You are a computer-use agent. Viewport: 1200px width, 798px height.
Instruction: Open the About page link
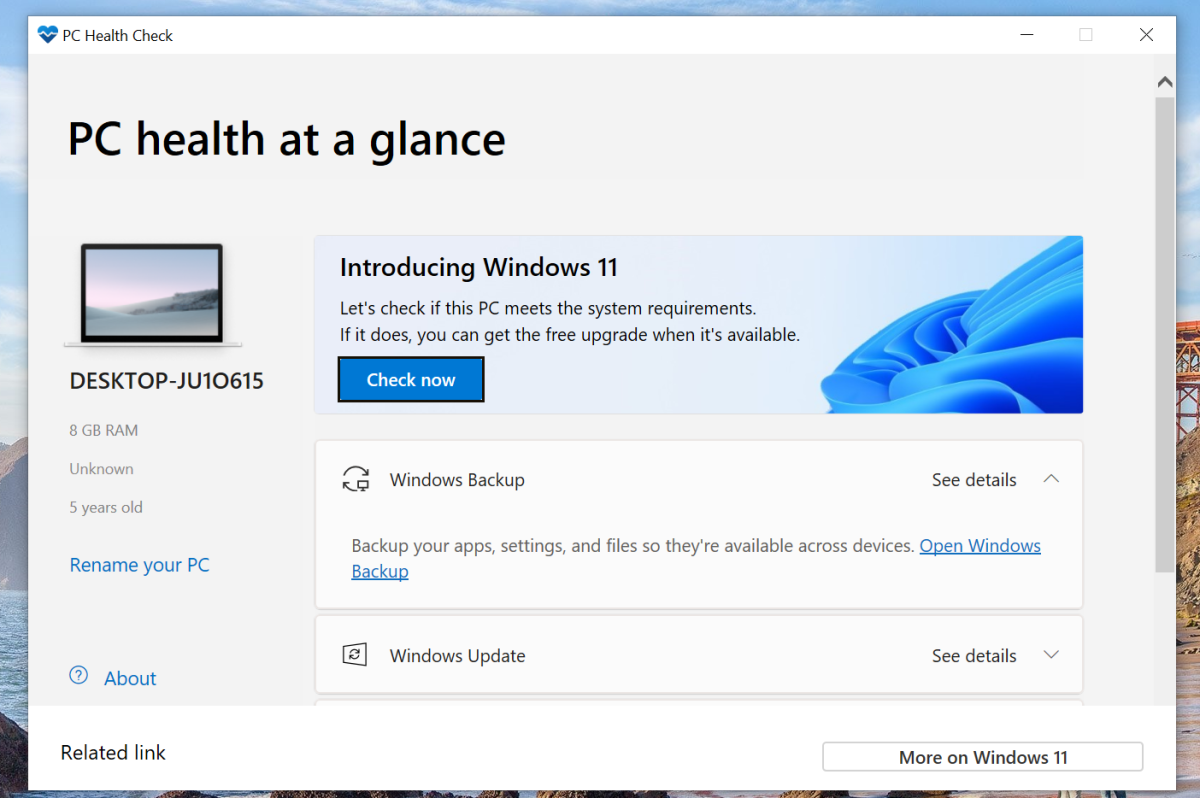[130, 678]
